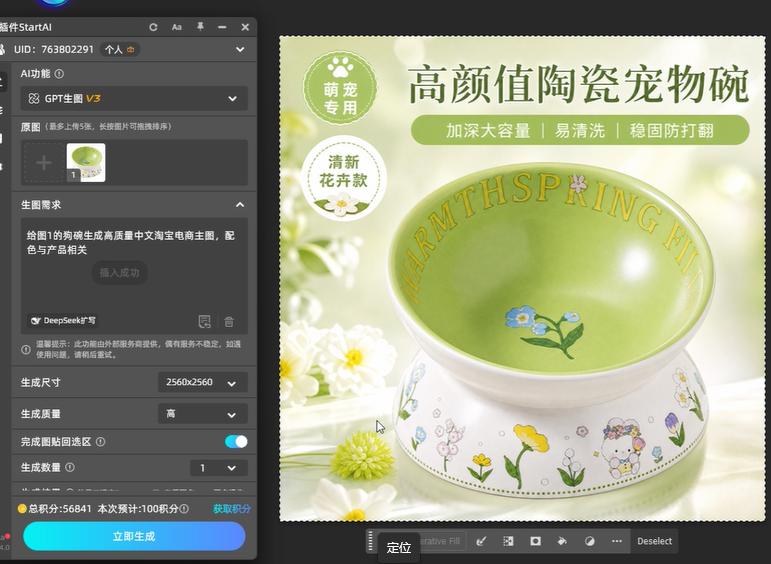Image resolution: width=771 pixels, height=564 pixels.
Task: Click the user avatar icon beside UID
Action: (x=2, y=49)
